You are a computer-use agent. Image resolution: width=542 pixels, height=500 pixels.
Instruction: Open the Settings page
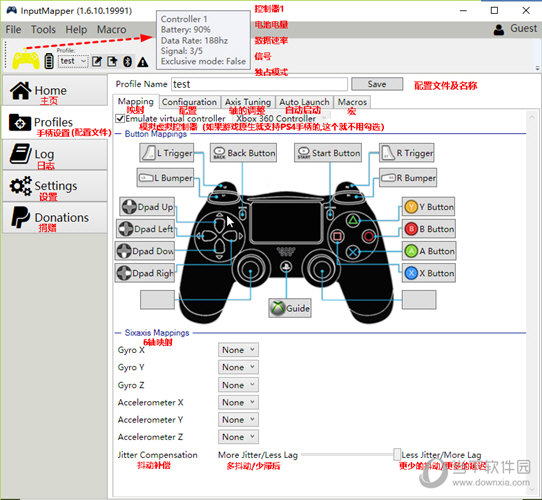click(x=55, y=186)
